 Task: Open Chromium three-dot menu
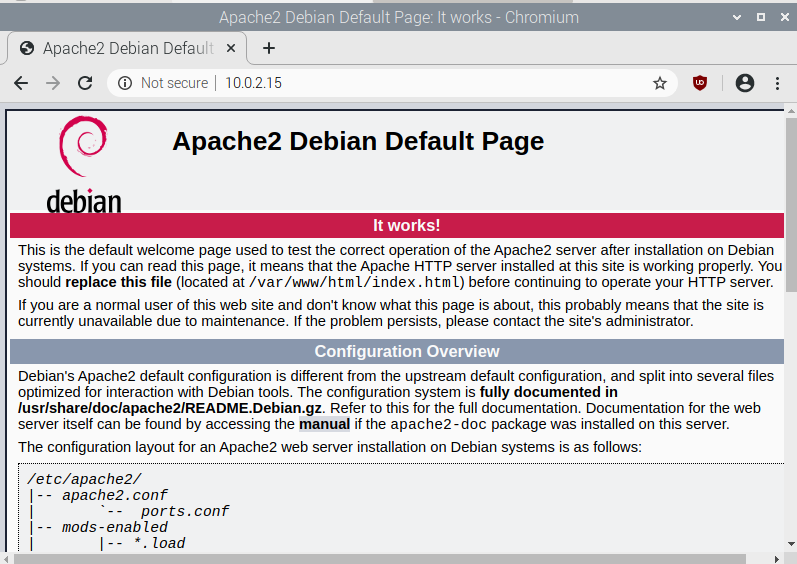click(x=777, y=83)
